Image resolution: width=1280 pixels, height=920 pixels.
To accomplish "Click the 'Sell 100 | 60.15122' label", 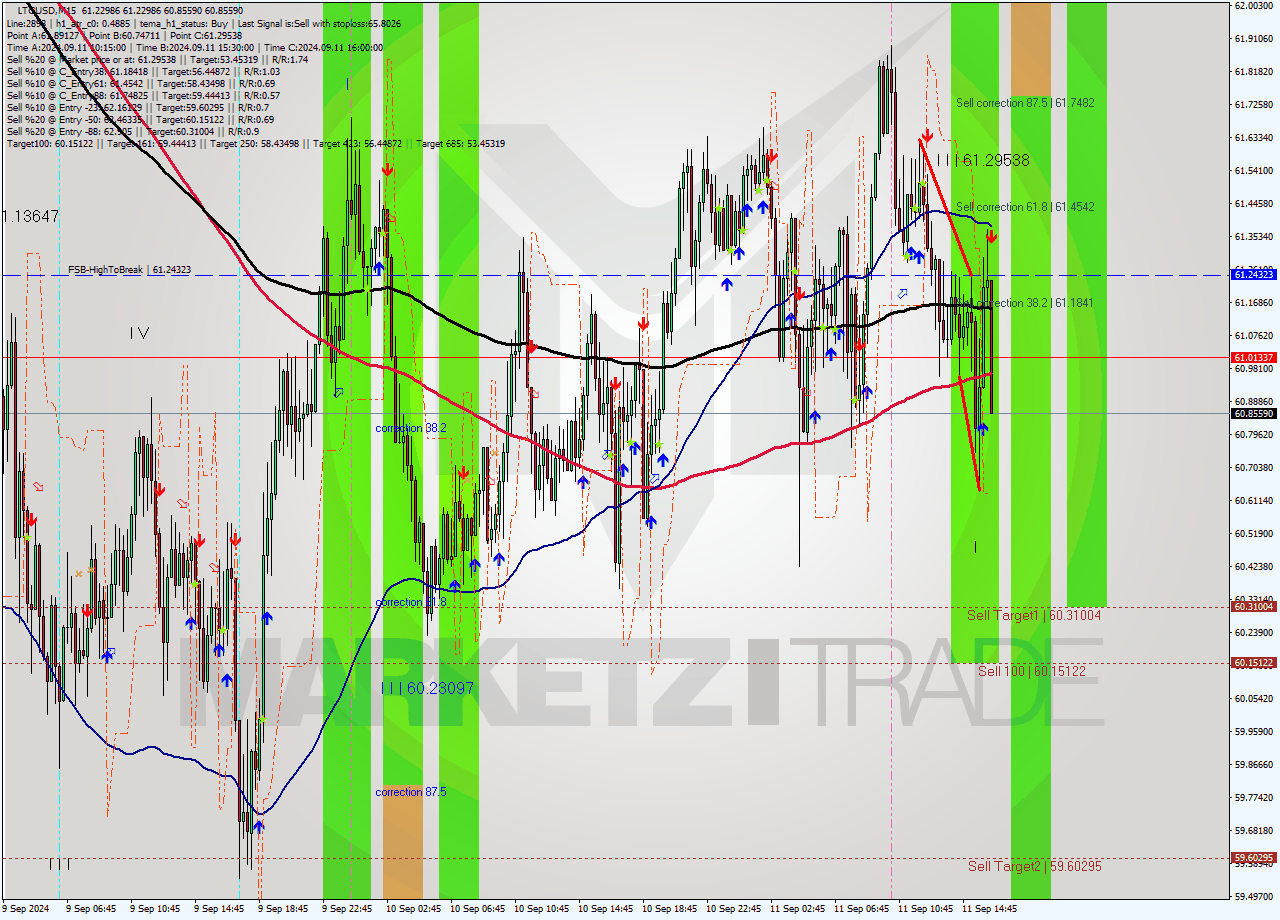I will 1032,671.
